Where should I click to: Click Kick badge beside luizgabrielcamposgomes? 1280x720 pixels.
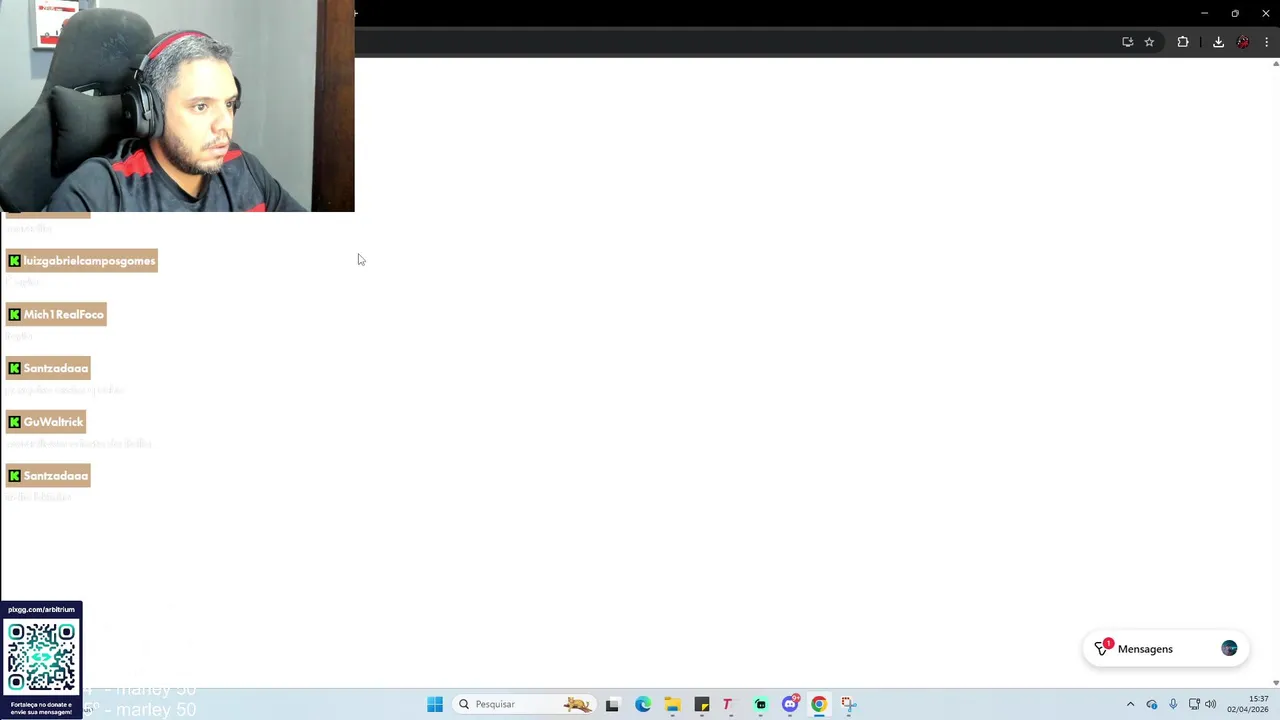click(14, 261)
